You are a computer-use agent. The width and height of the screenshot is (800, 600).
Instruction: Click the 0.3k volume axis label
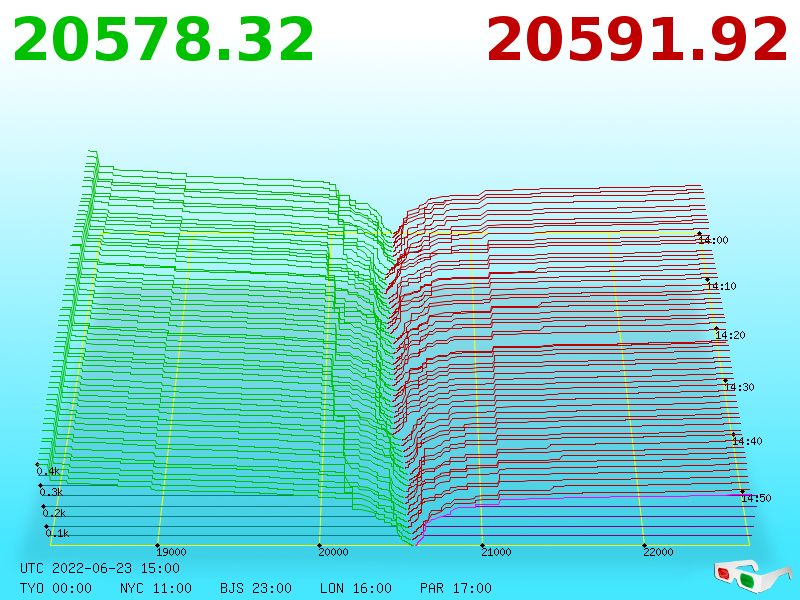[x=51, y=492]
